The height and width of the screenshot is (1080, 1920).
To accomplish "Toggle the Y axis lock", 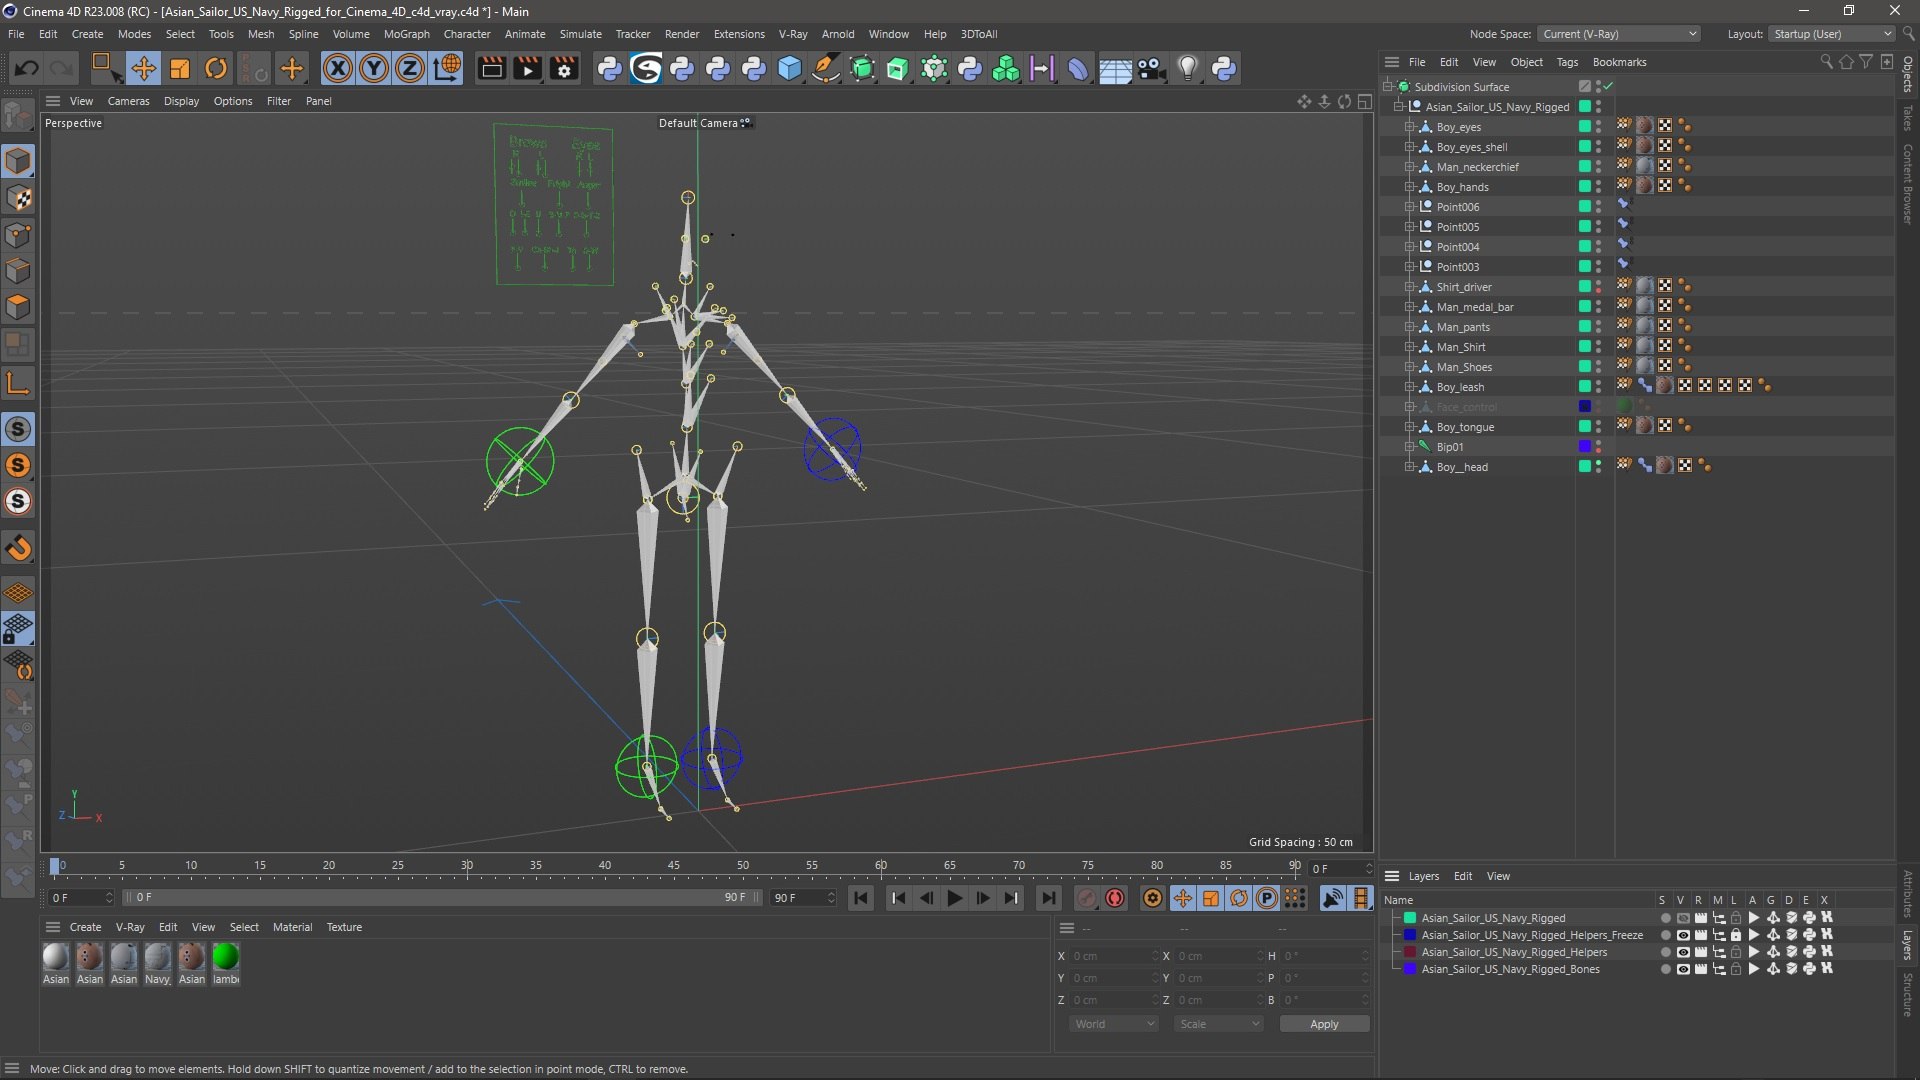I will [x=374, y=68].
